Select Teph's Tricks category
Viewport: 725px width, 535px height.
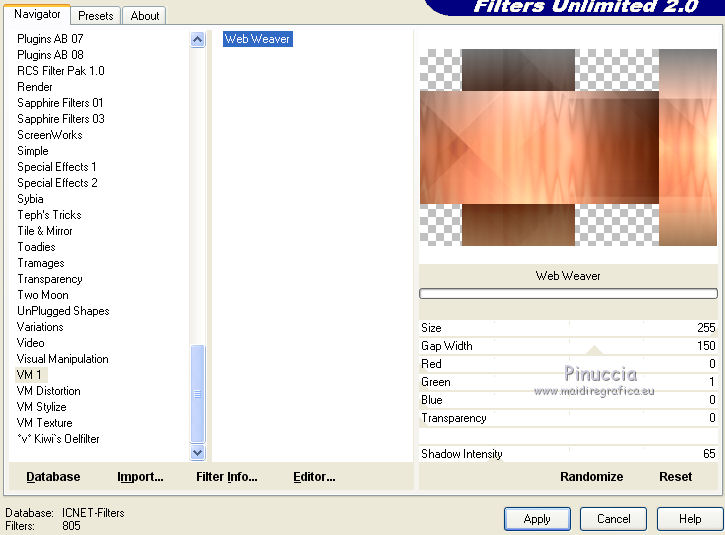49,215
